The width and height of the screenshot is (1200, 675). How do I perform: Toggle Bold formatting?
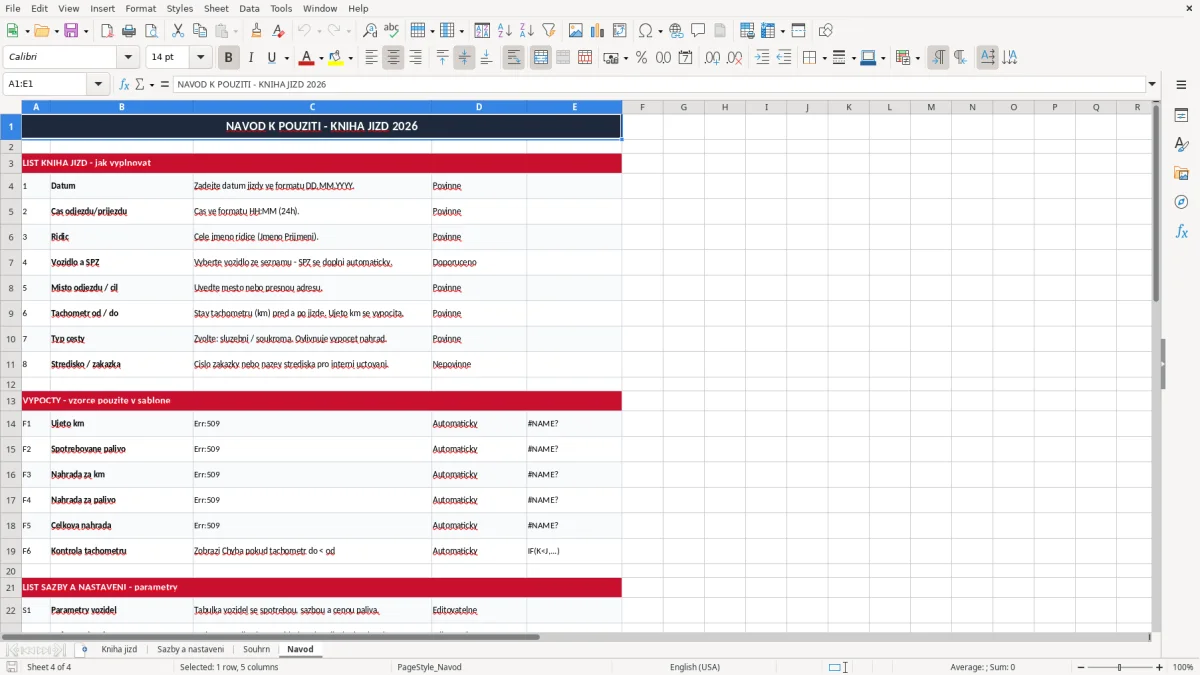pos(228,58)
